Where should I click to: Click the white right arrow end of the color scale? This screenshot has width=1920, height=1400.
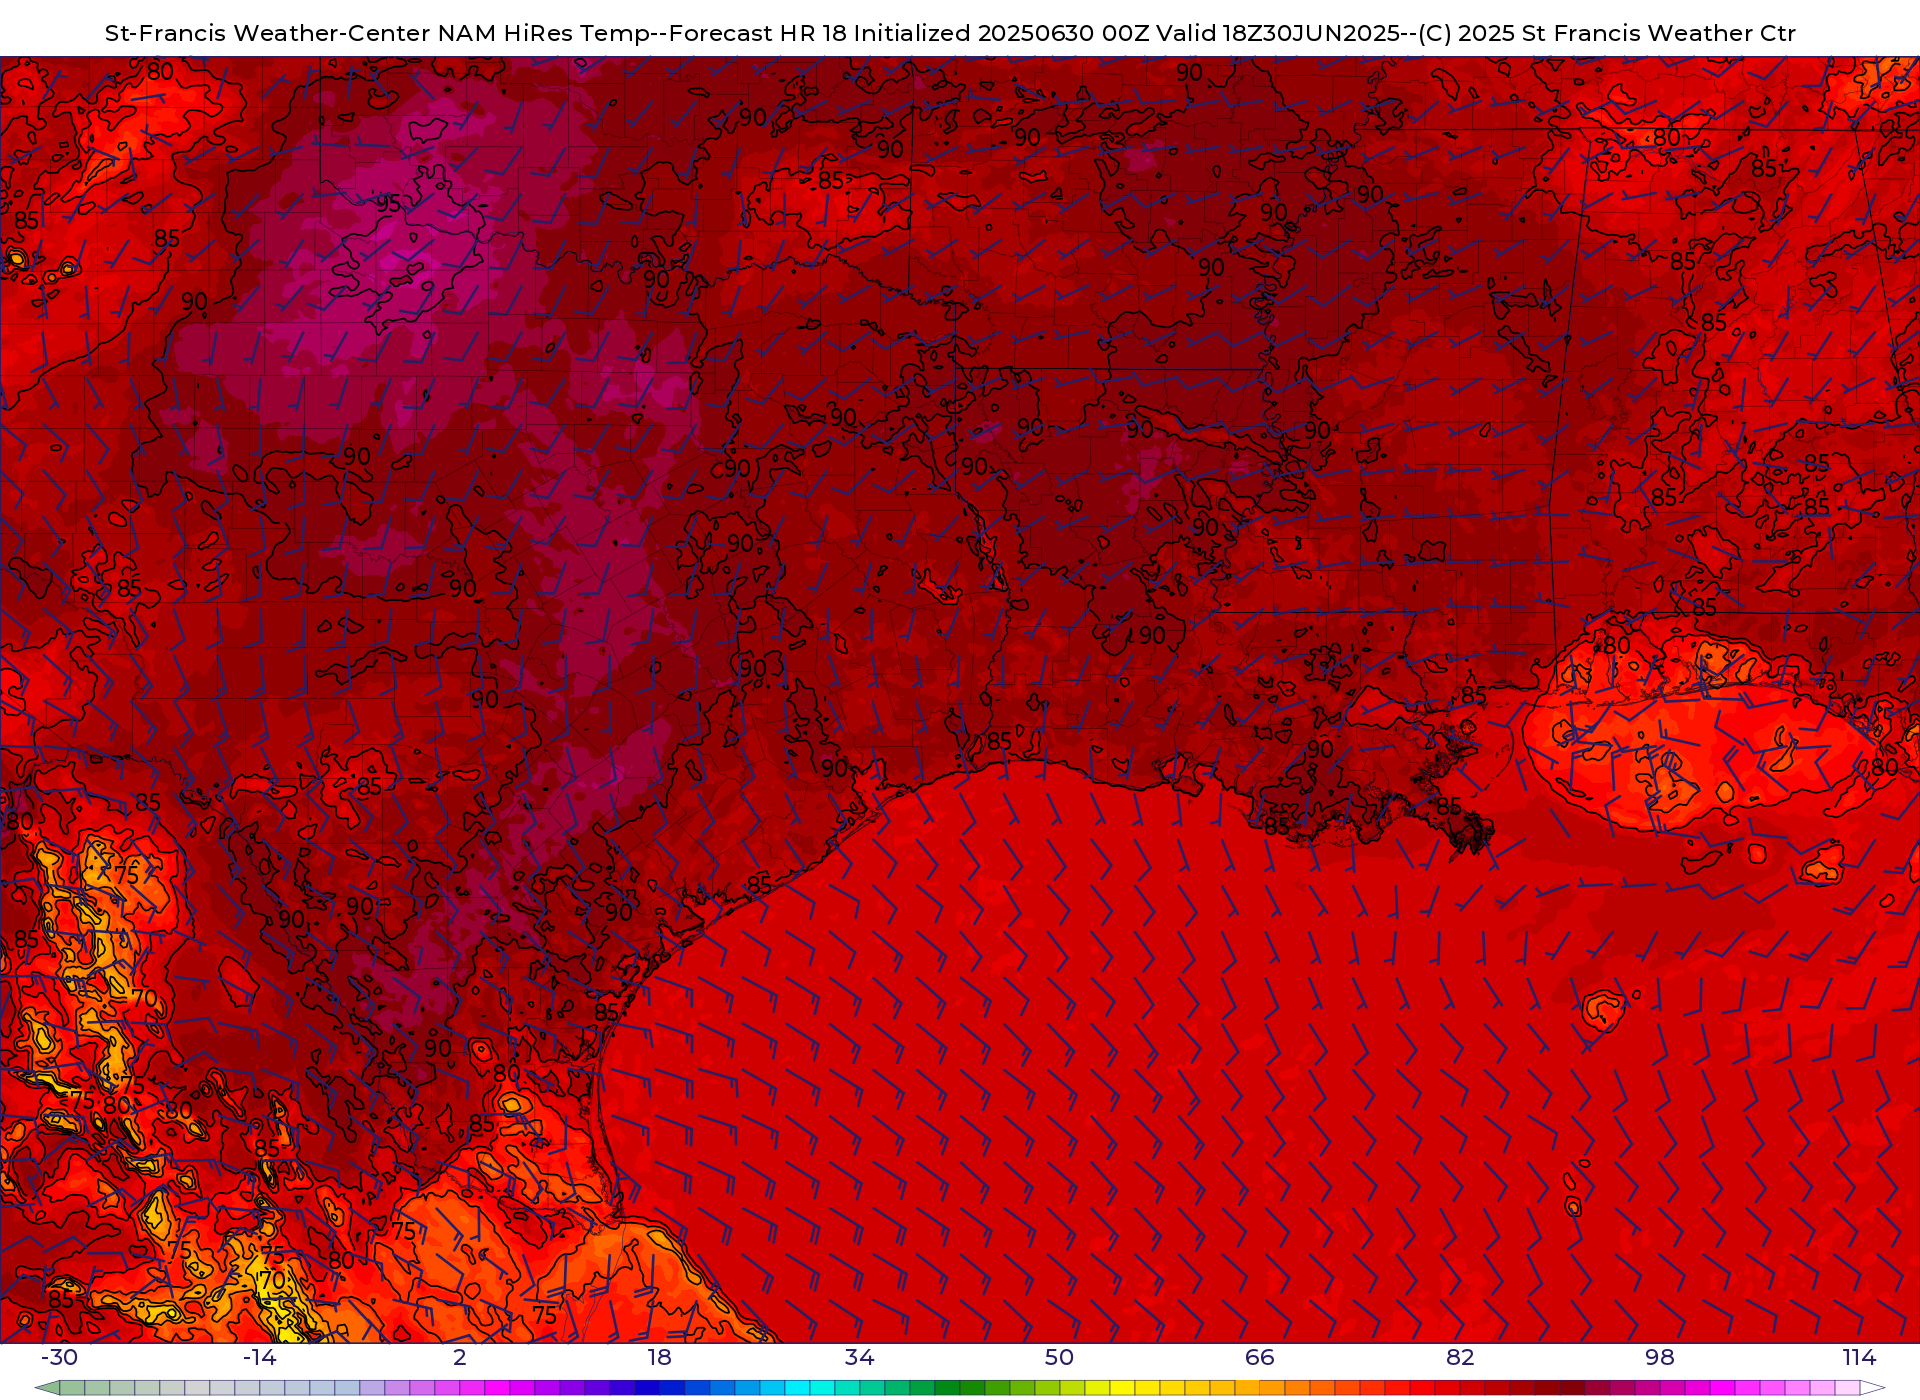[x=1872, y=1388]
